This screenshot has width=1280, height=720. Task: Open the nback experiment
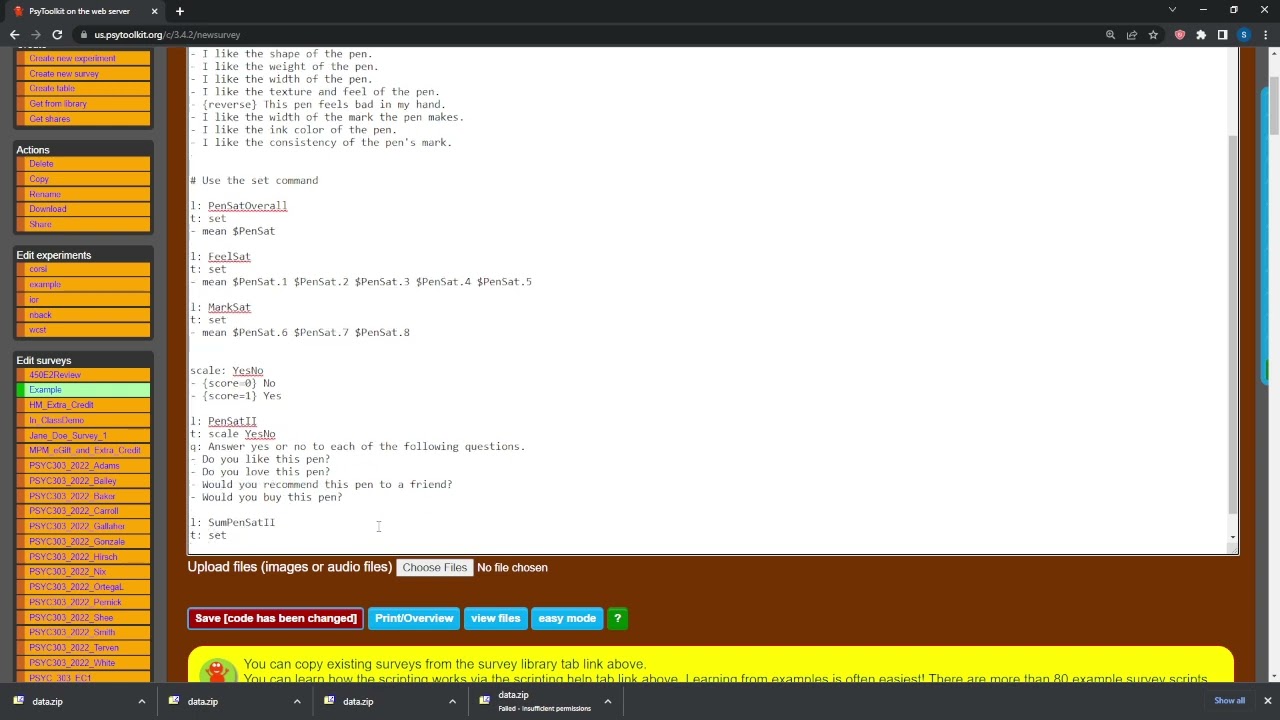pyautogui.click(x=40, y=315)
